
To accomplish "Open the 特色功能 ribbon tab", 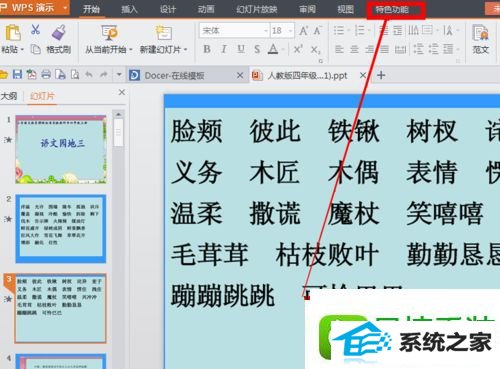I will [x=392, y=9].
